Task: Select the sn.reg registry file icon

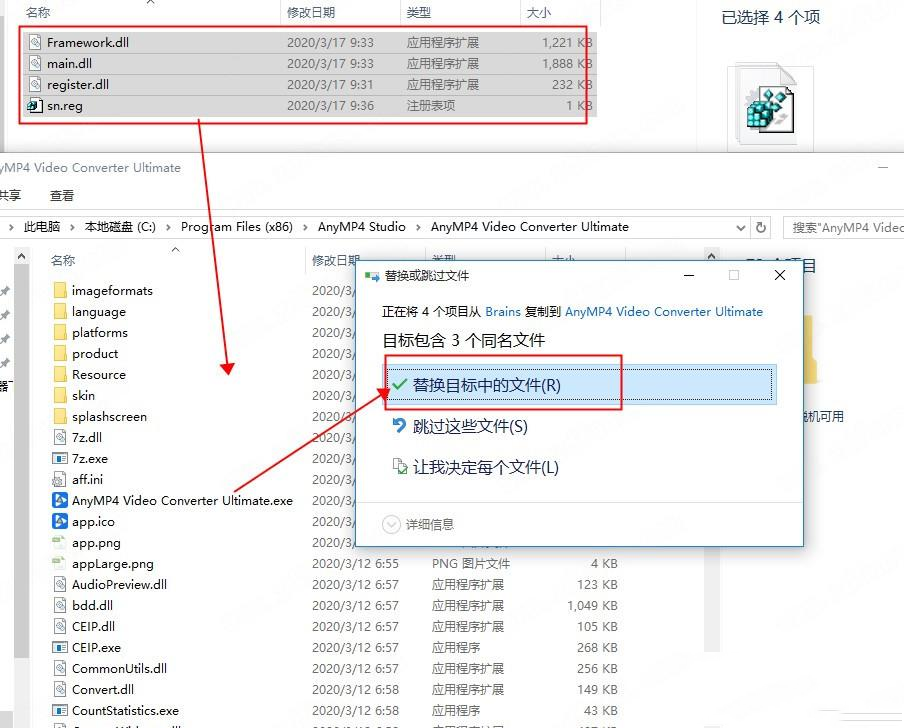Action: click(x=35, y=105)
